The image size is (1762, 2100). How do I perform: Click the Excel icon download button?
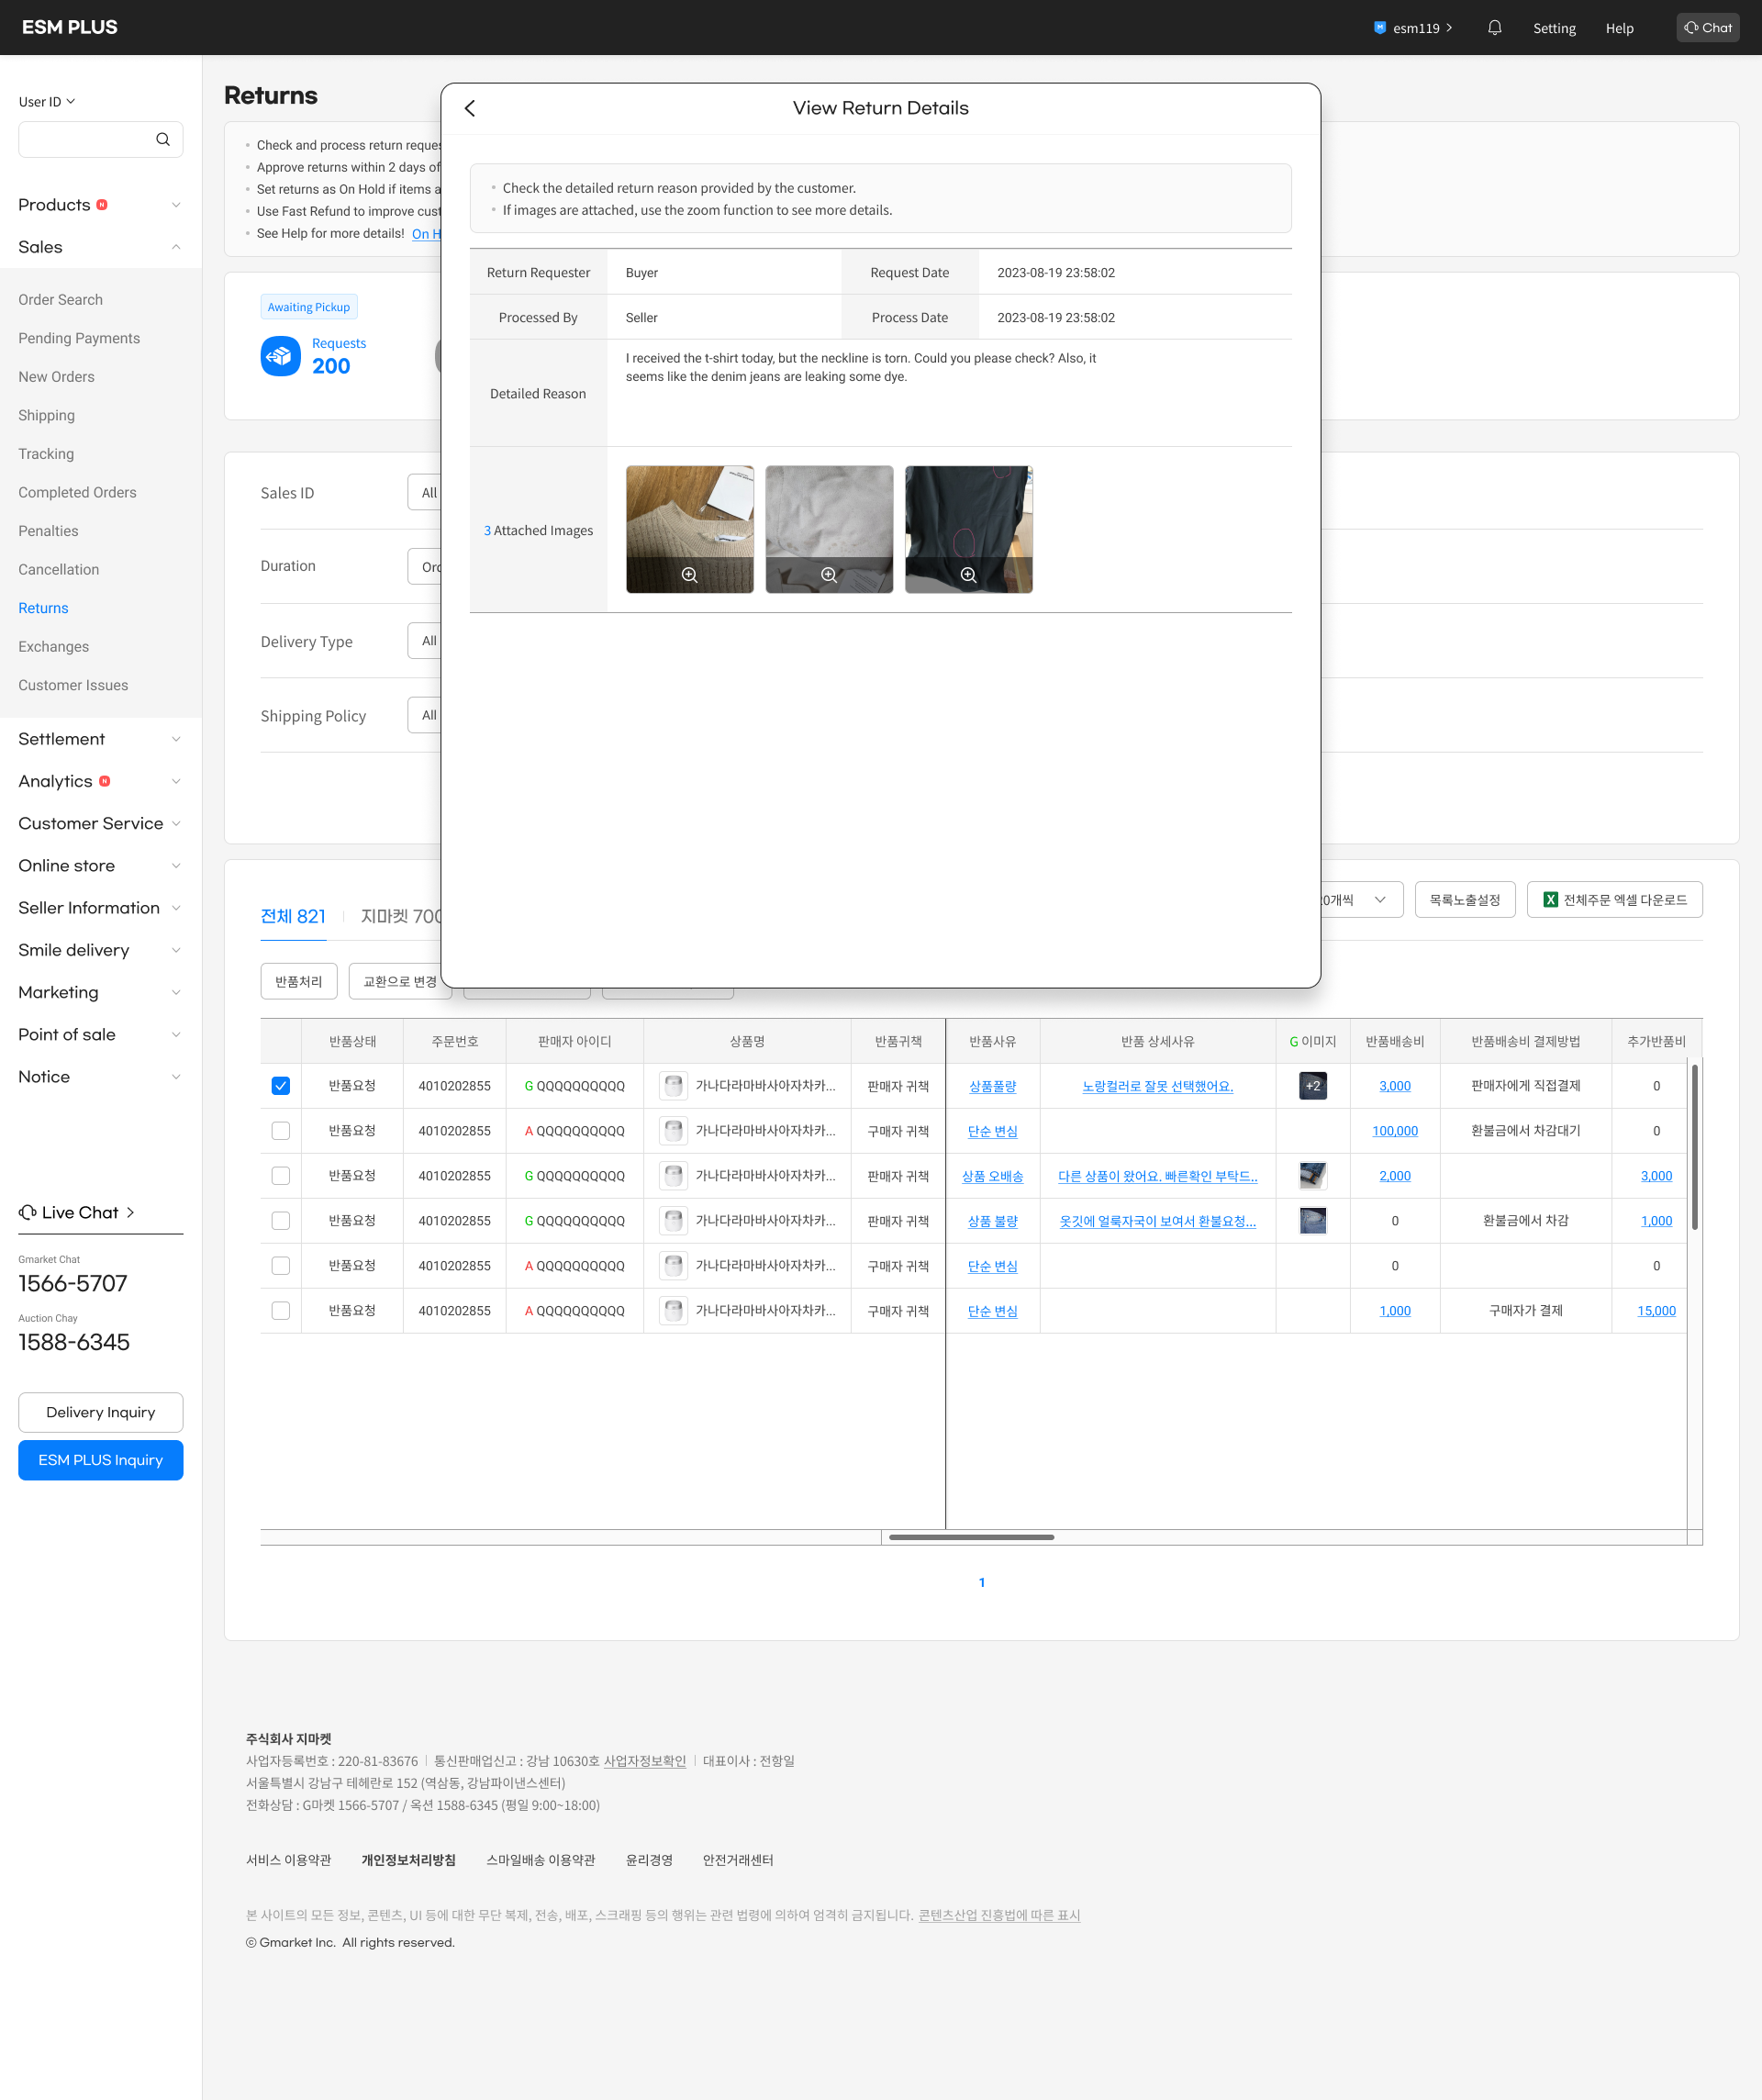tap(1614, 900)
